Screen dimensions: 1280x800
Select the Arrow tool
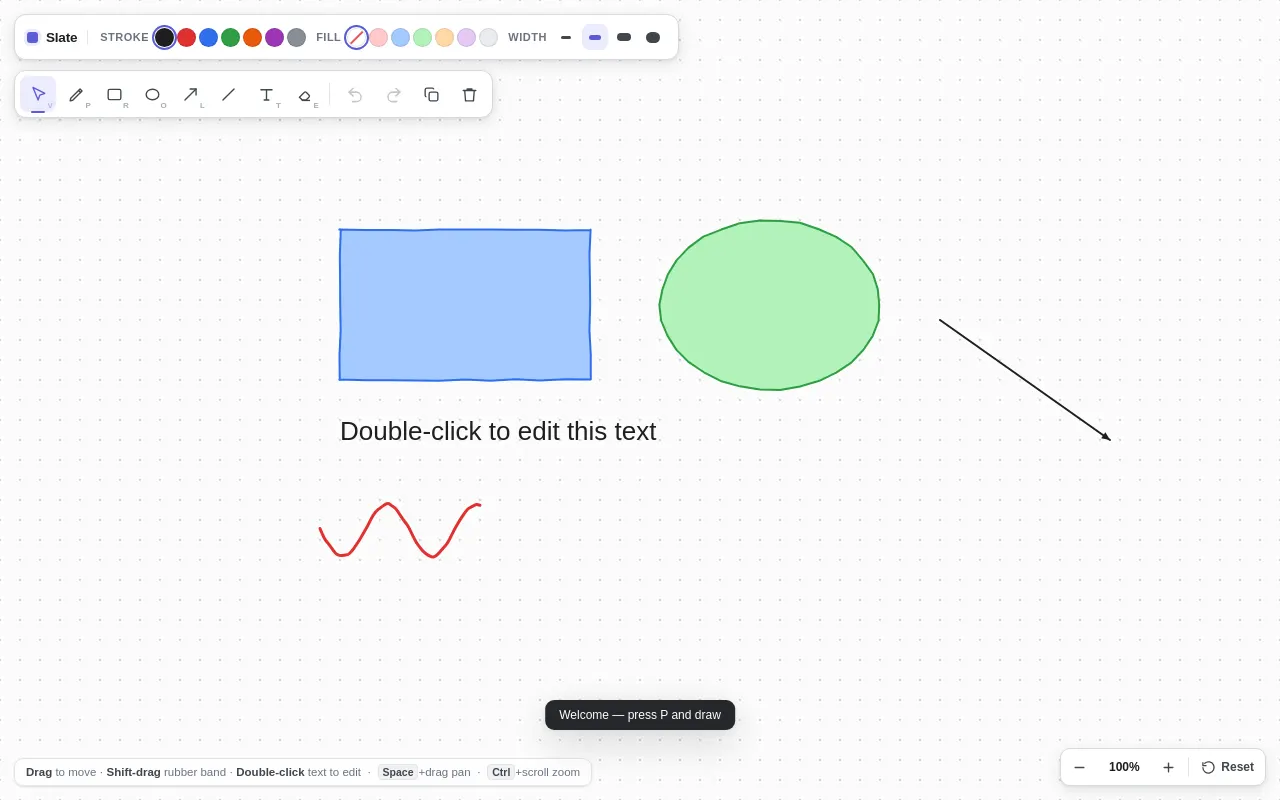point(190,94)
